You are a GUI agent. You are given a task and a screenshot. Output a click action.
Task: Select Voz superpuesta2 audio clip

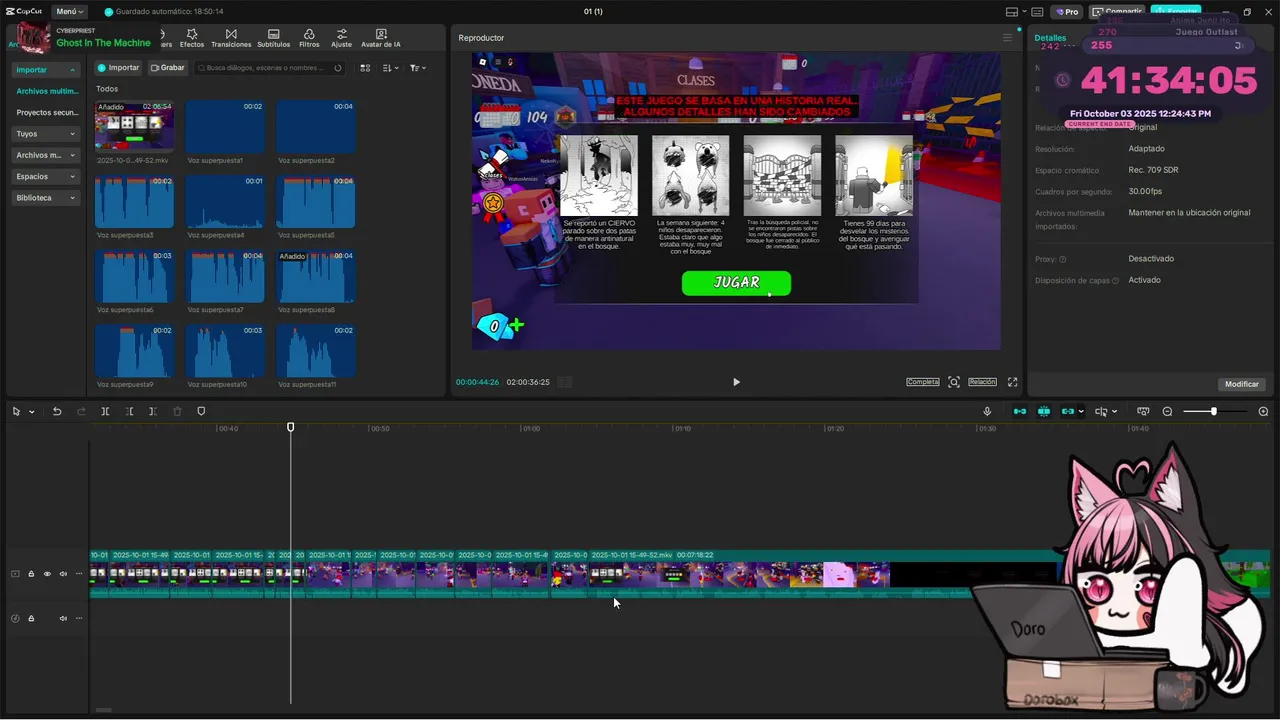316,126
